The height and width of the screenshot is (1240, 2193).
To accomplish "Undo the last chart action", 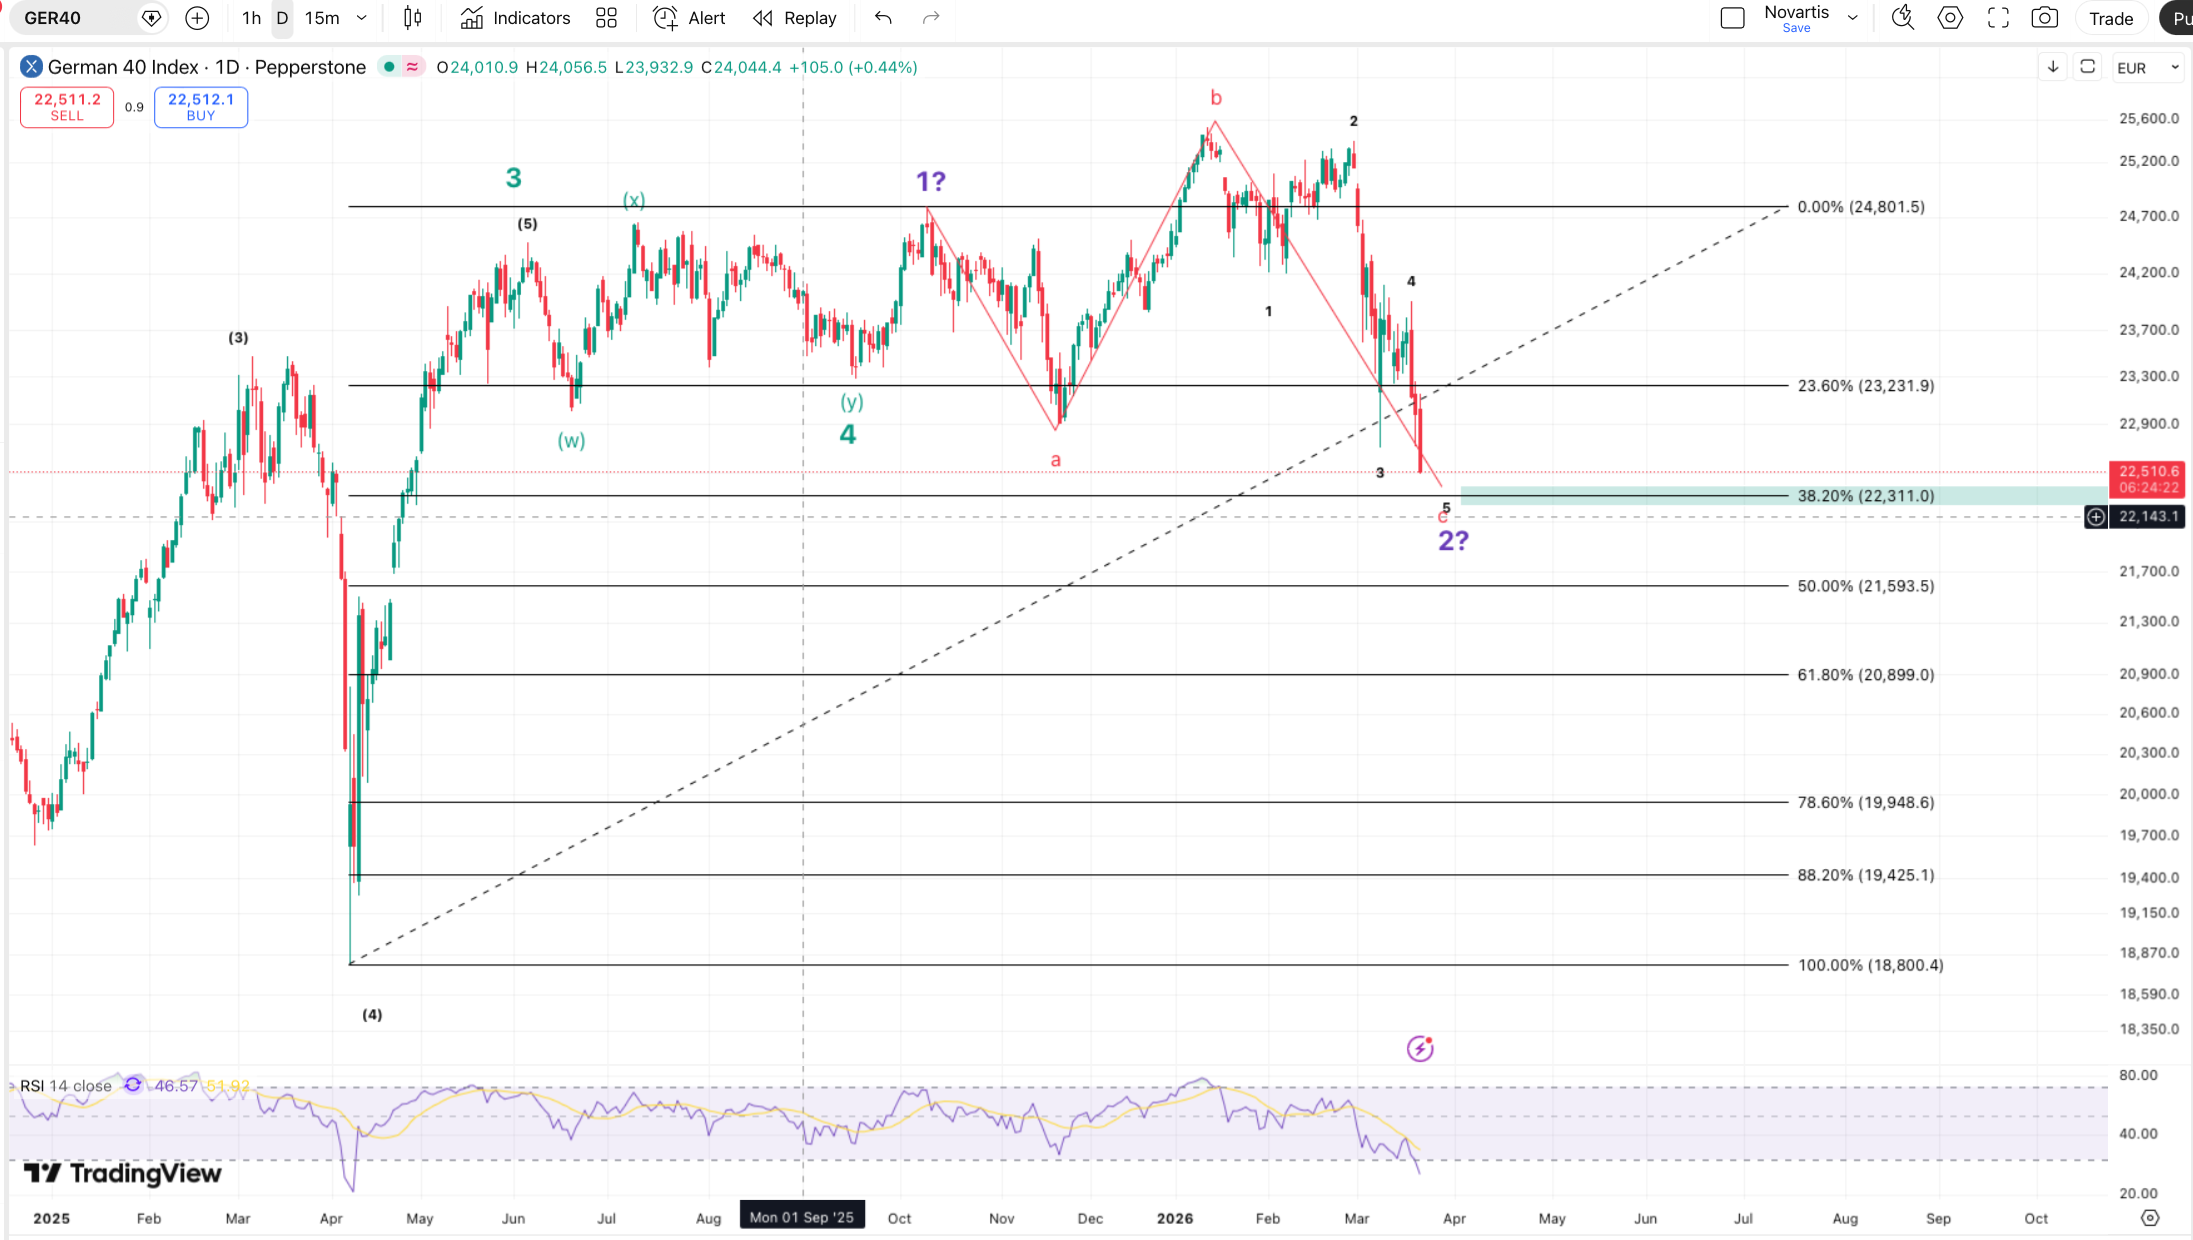I will coord(882,18).
